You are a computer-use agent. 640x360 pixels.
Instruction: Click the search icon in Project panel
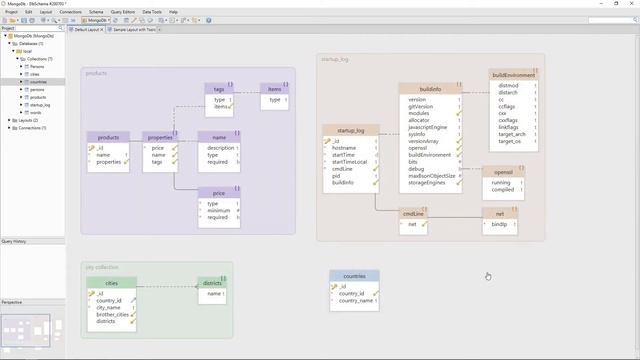click(x=61, y=28)
